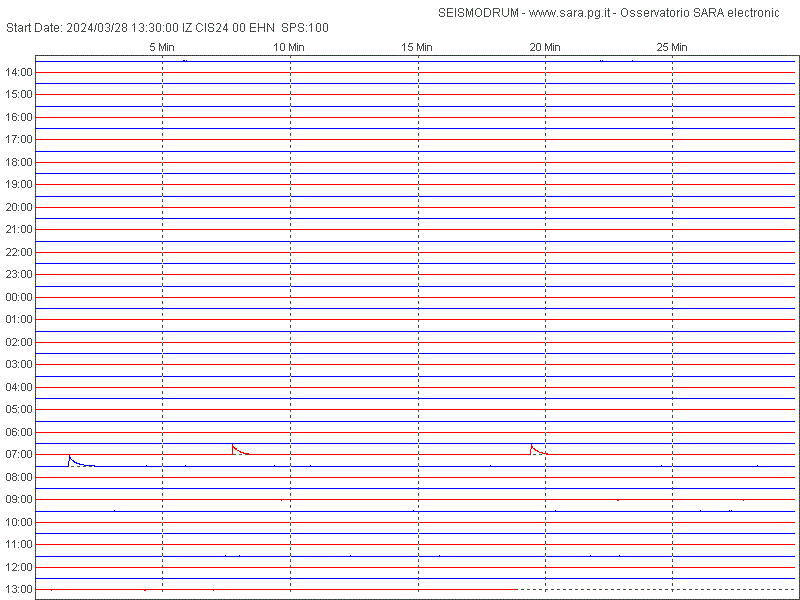Screen dimensions: 800x600
Task: Select the 11:00 hour label
Action: [19, 544]
